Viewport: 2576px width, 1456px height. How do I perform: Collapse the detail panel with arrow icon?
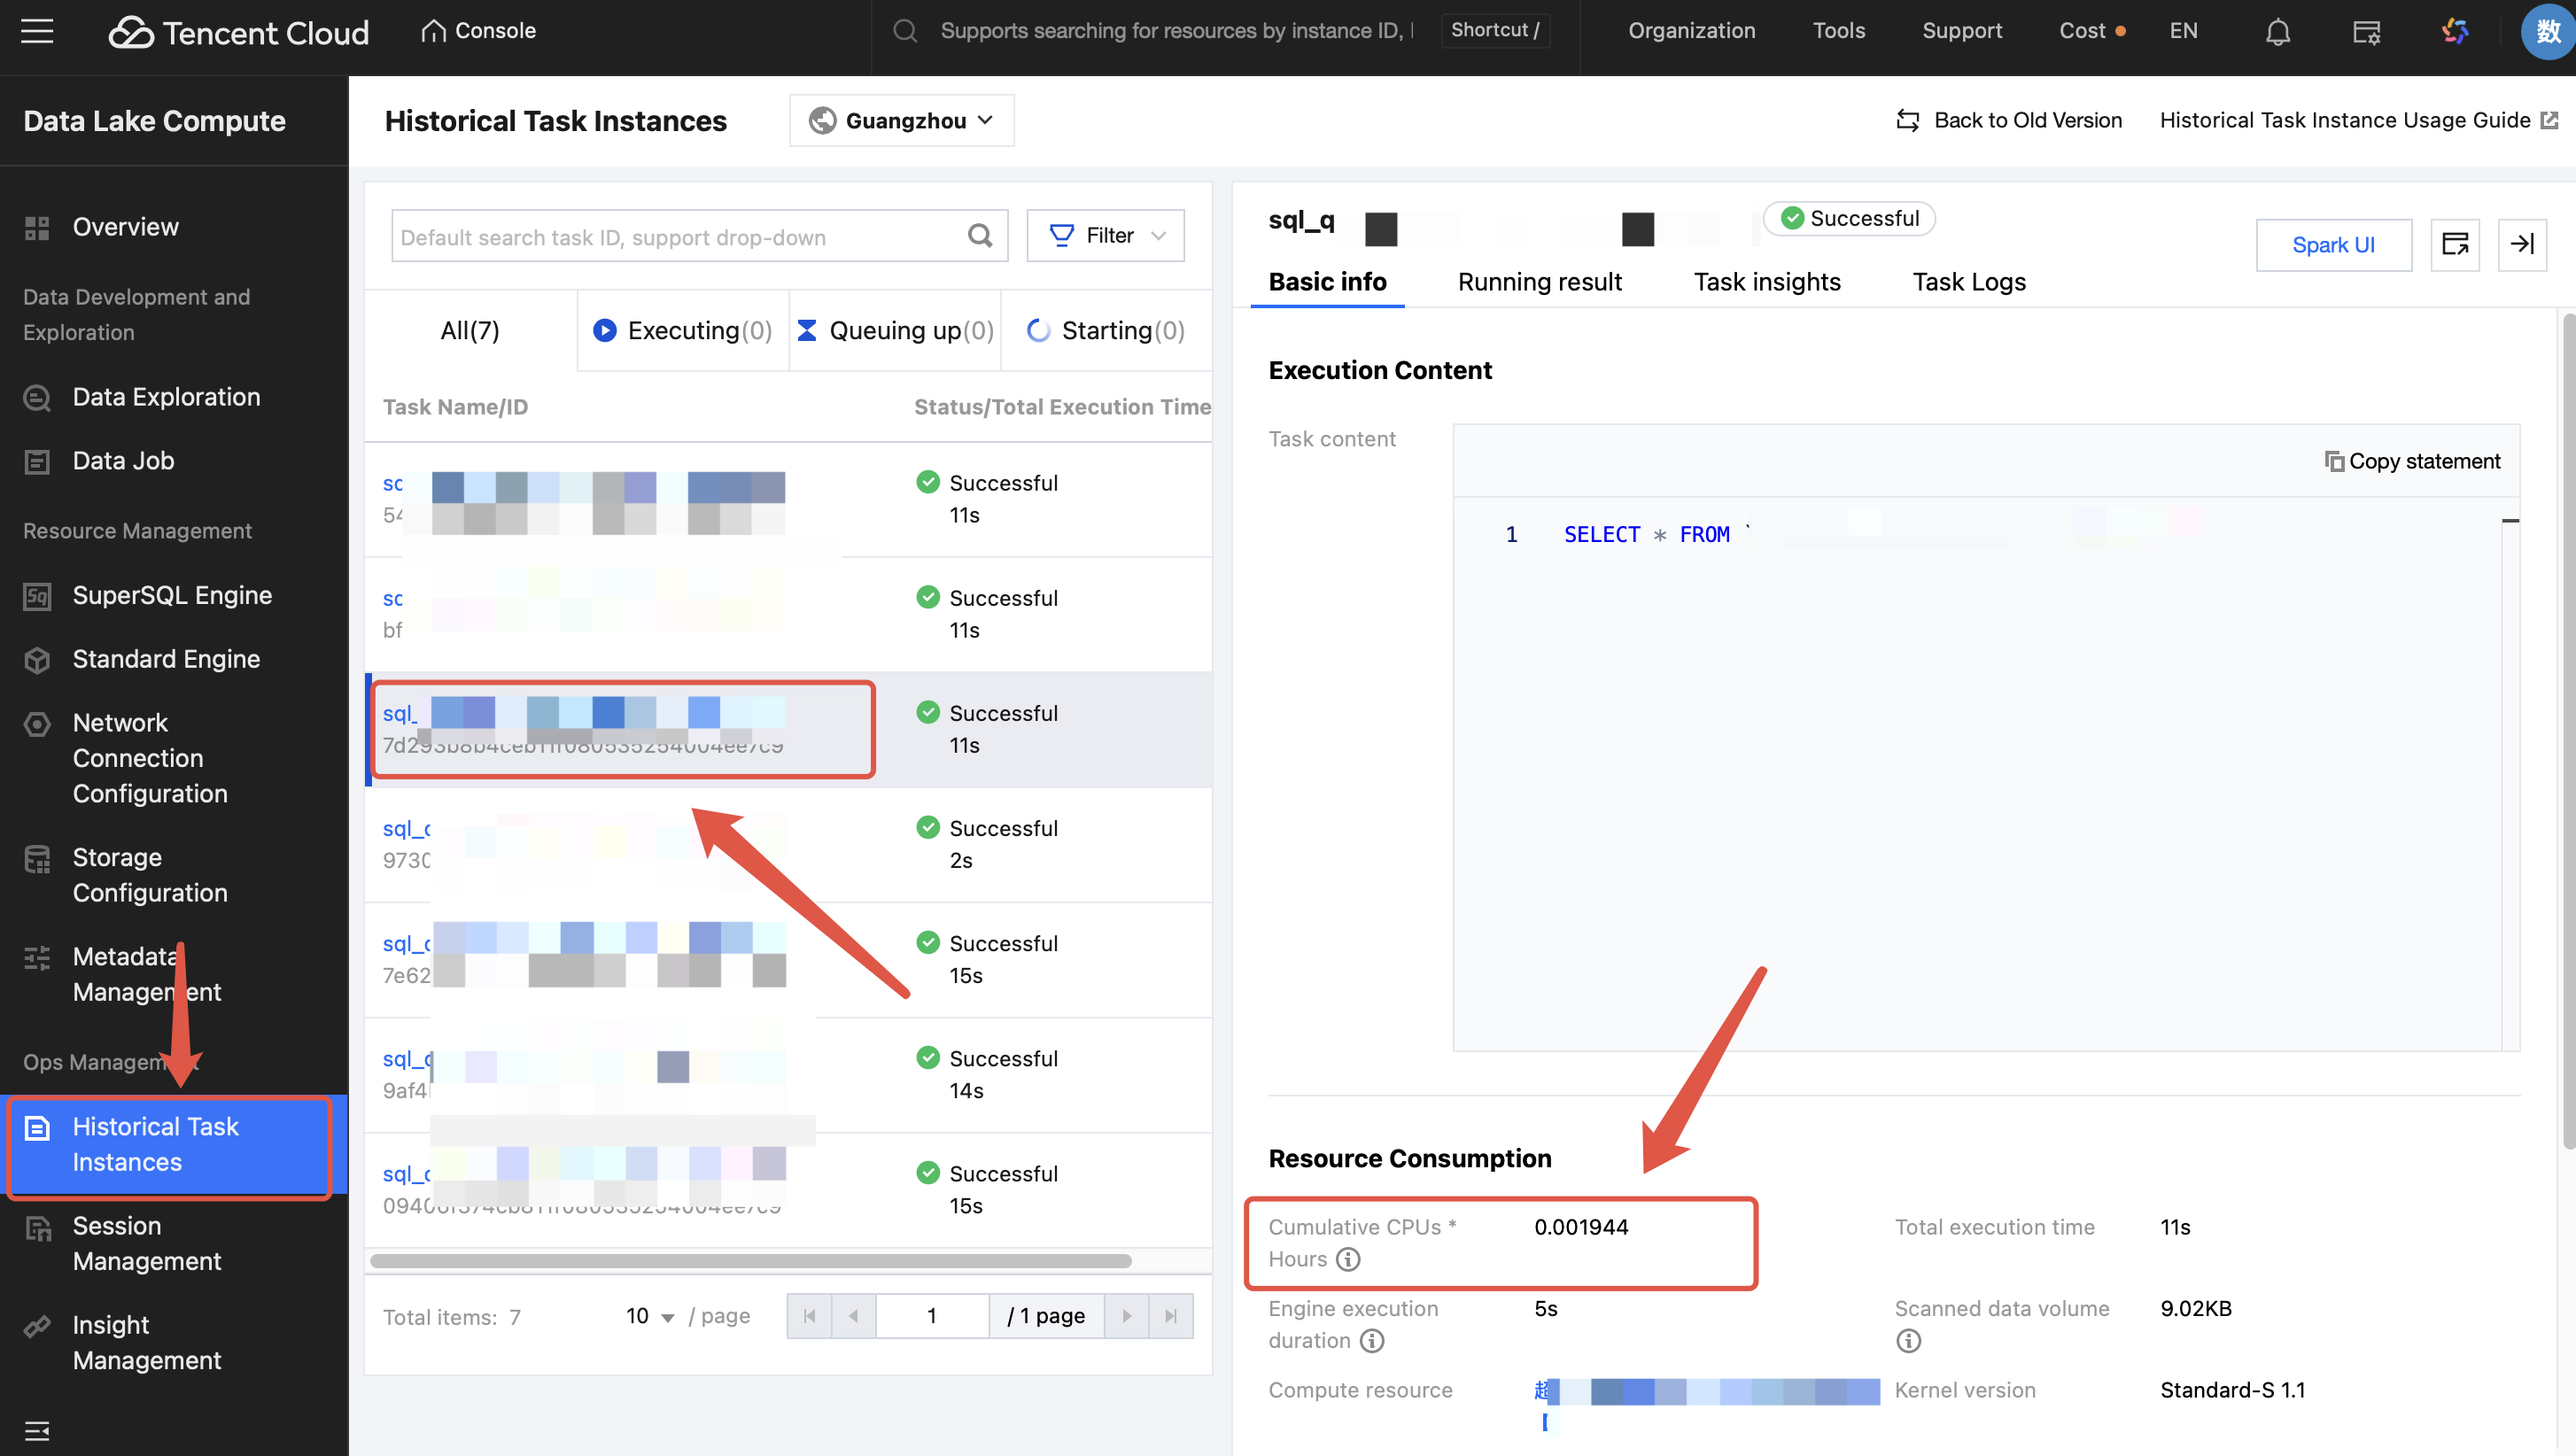pos(2521,244)
